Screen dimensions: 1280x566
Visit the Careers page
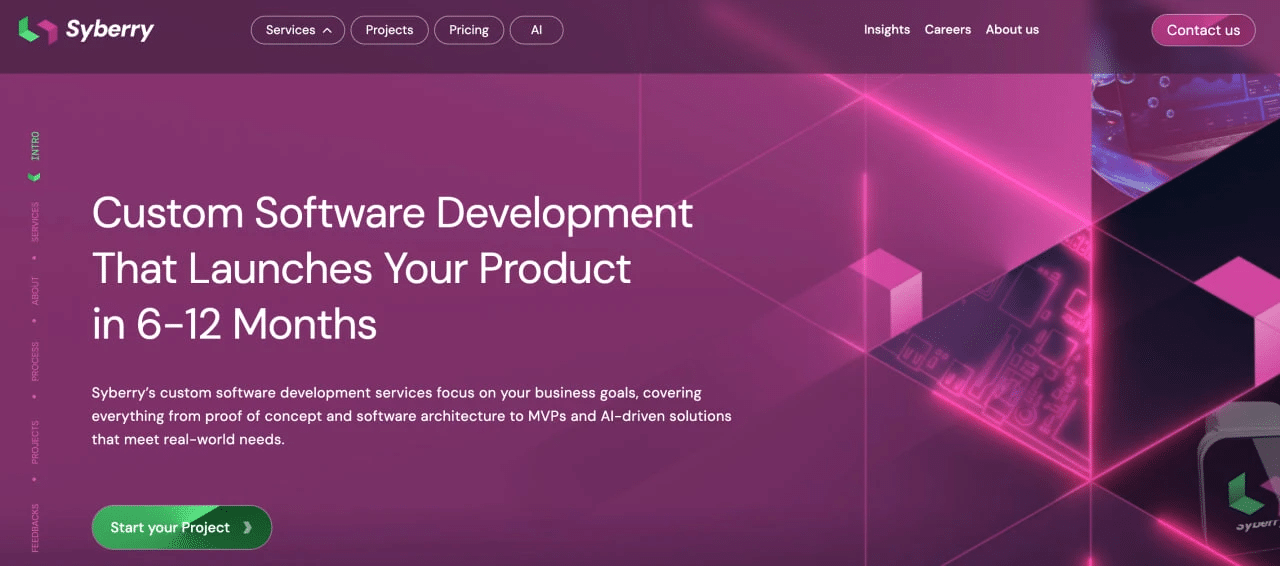pos(947,30)
